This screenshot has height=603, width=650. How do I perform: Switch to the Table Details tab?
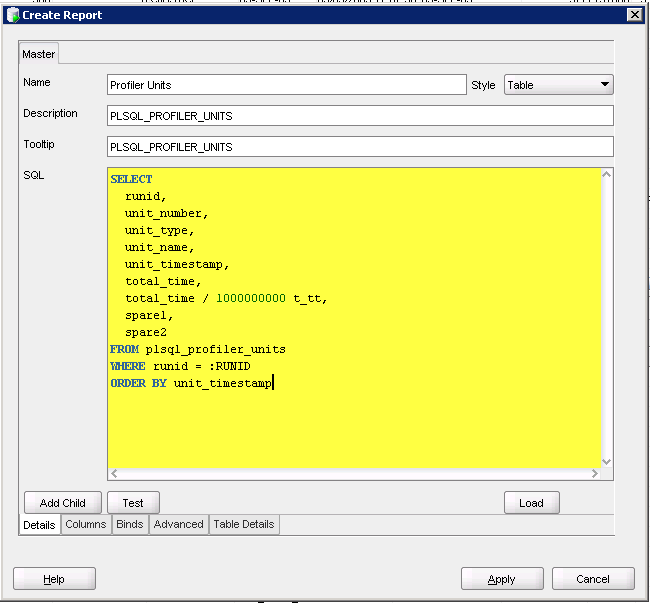point(245,524)
